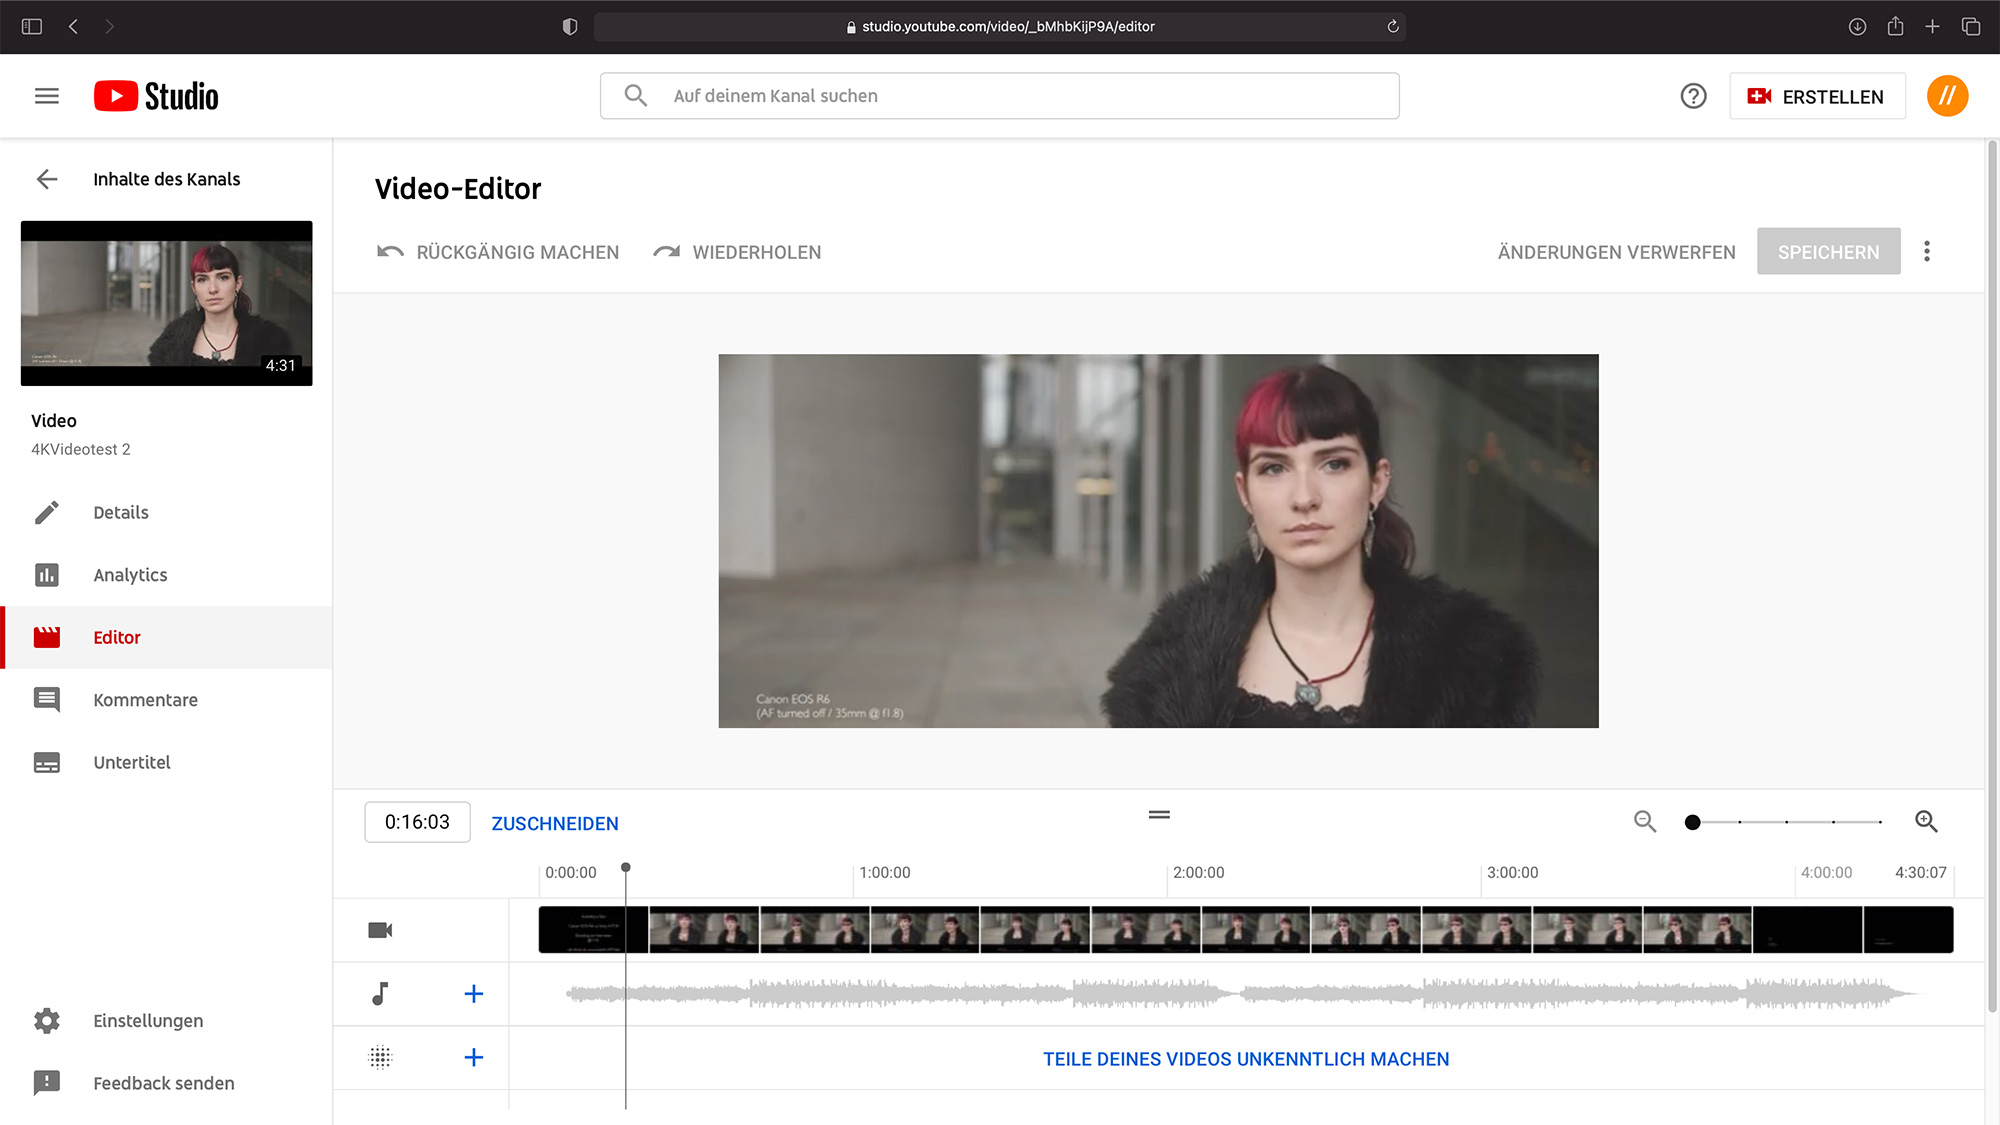
Task: Select the Editor menu item
Action: pyautogui.click(x=166, y=637)
